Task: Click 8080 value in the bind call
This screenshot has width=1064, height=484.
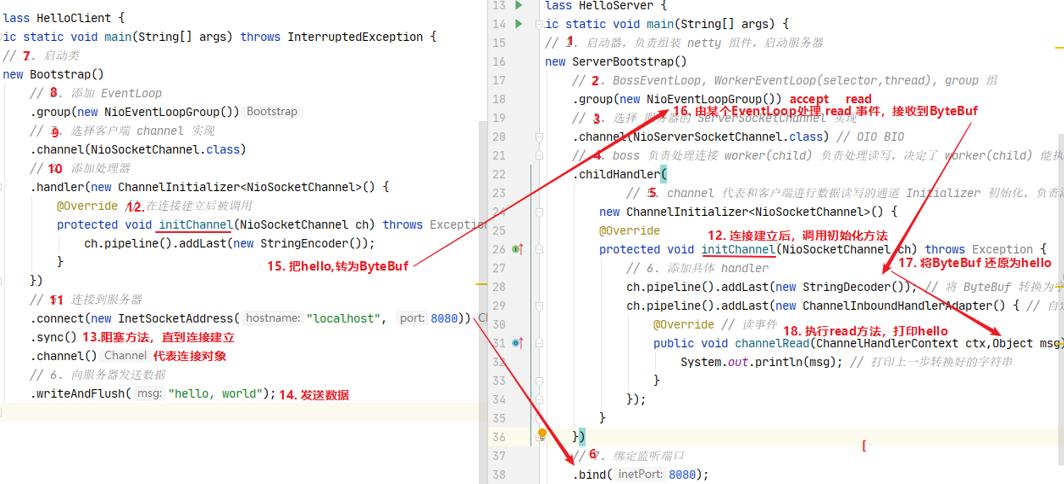Action: coord(682,474)
